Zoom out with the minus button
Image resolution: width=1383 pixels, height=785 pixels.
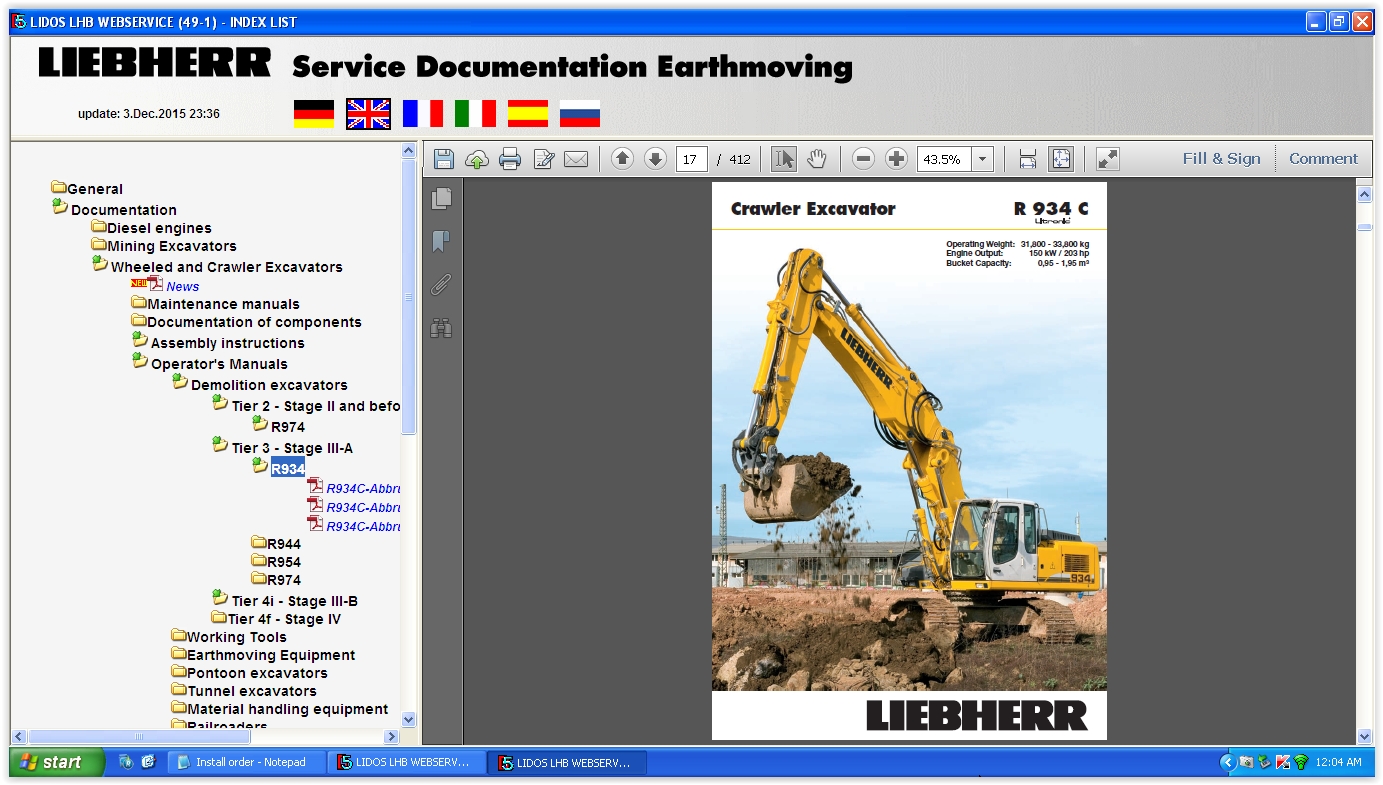(864, 159)
